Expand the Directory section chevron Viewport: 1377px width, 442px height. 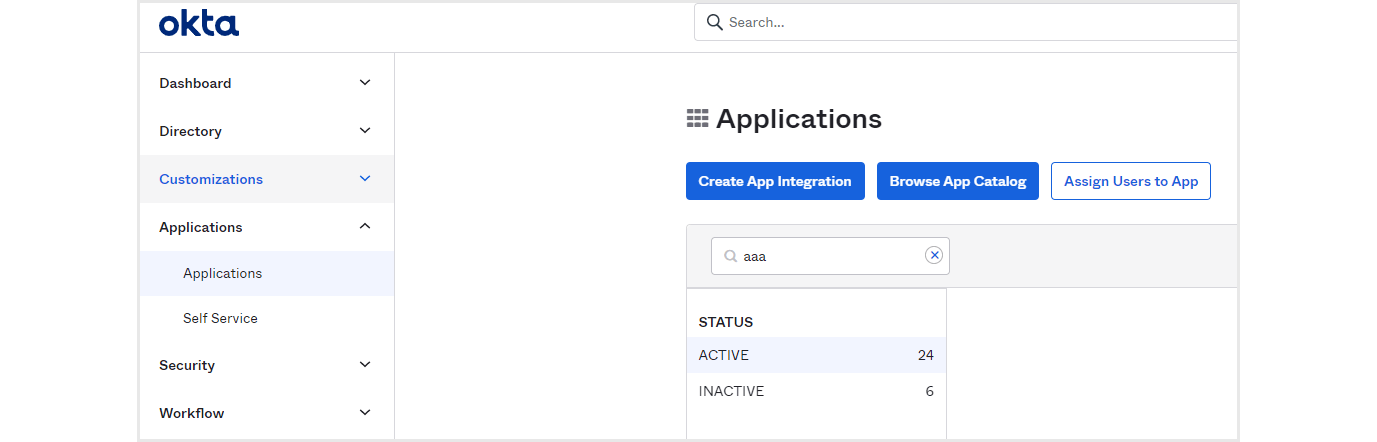(365, 131)
